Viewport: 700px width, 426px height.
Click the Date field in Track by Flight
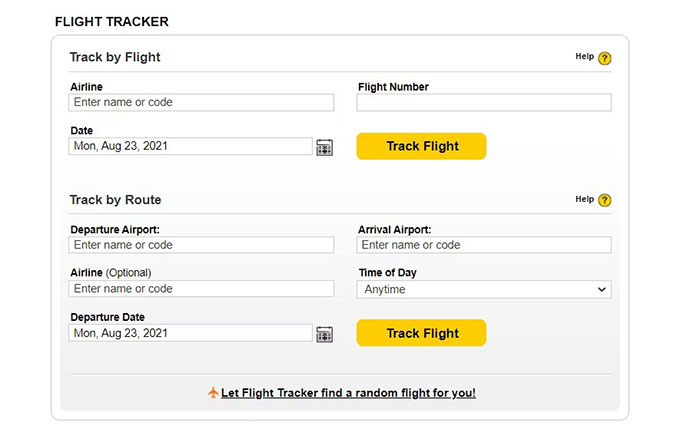(191, 146)
